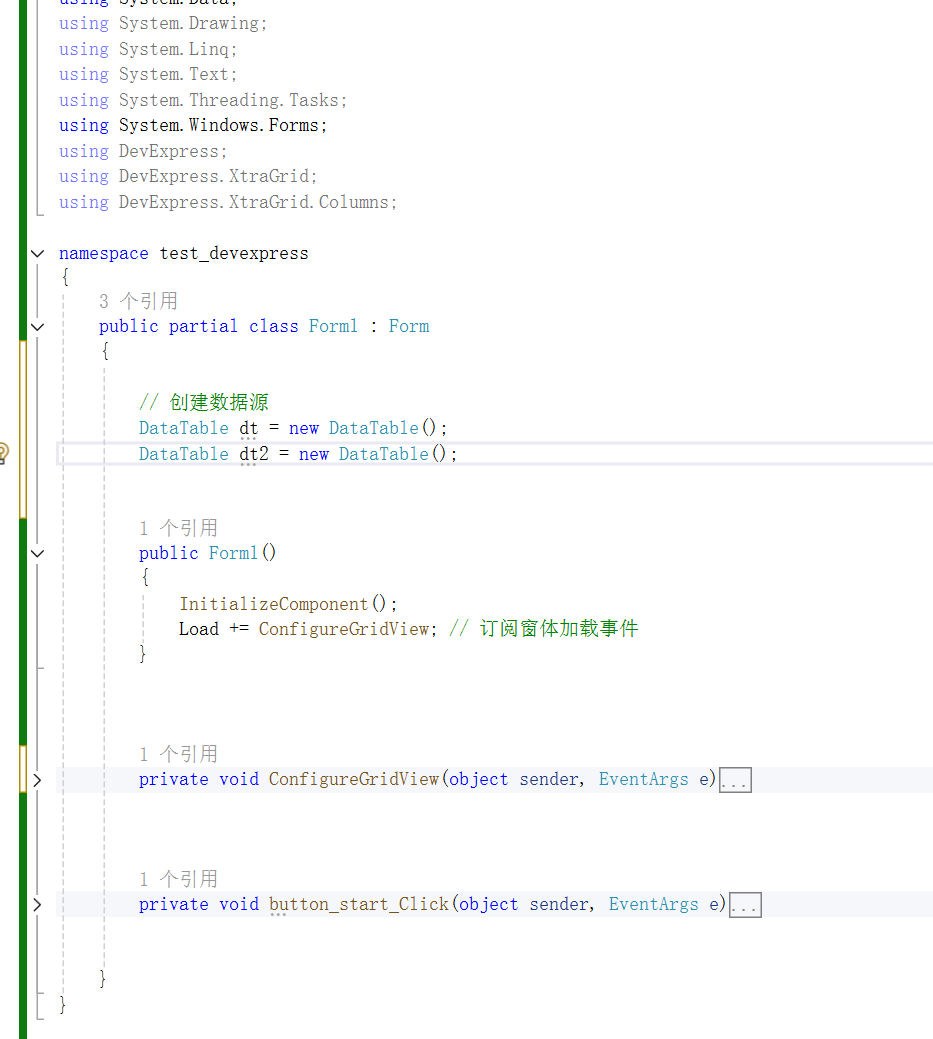Collapse the Form1 class block
This screenshot has width=933, height=1039.
38,327
